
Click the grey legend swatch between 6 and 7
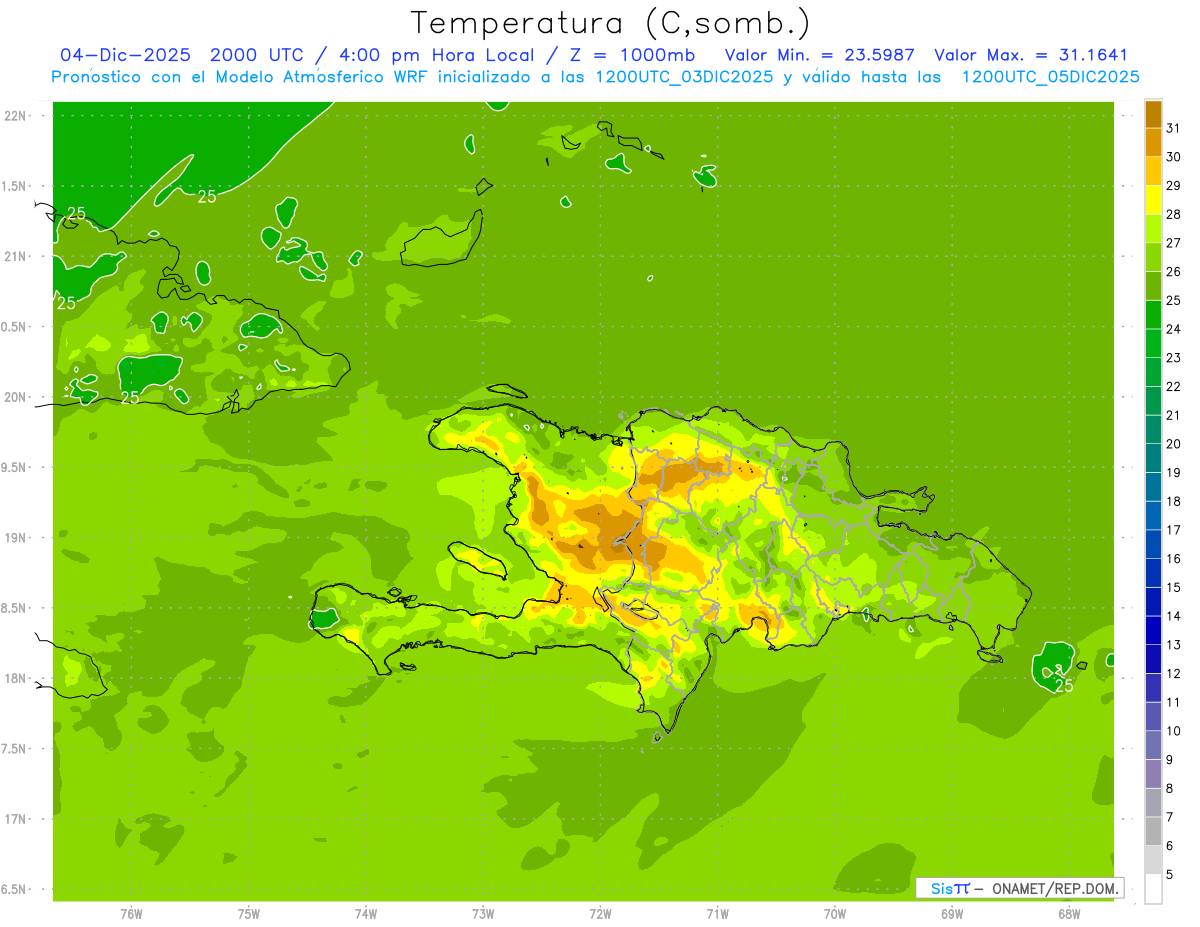[x=1153, y=831]
